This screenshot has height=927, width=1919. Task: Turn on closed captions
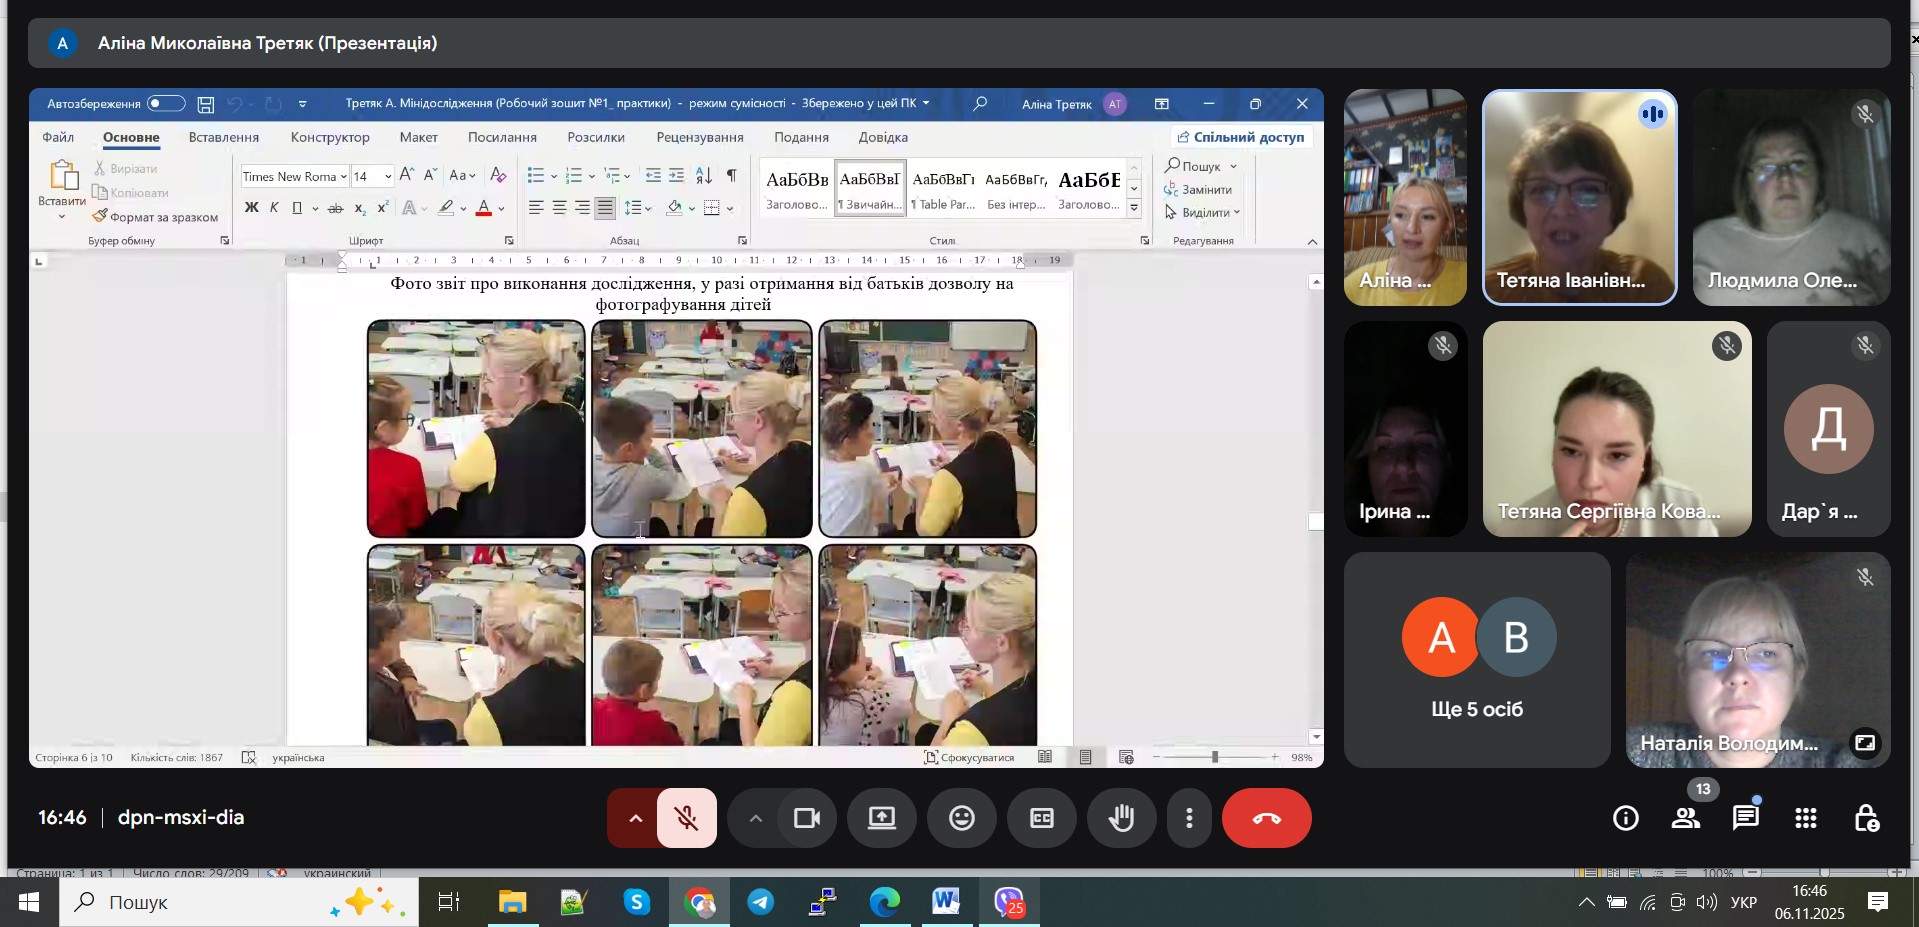pos(1041,818)
